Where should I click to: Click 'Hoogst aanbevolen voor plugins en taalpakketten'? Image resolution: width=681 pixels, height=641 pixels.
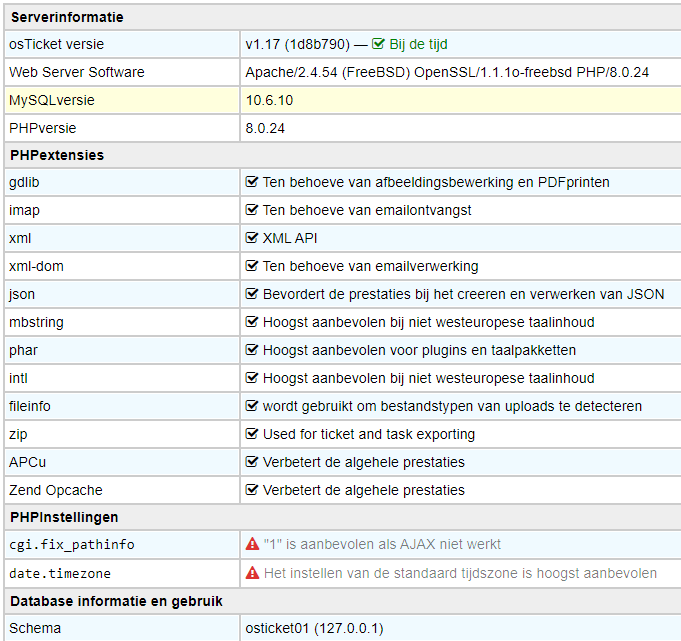419,350
